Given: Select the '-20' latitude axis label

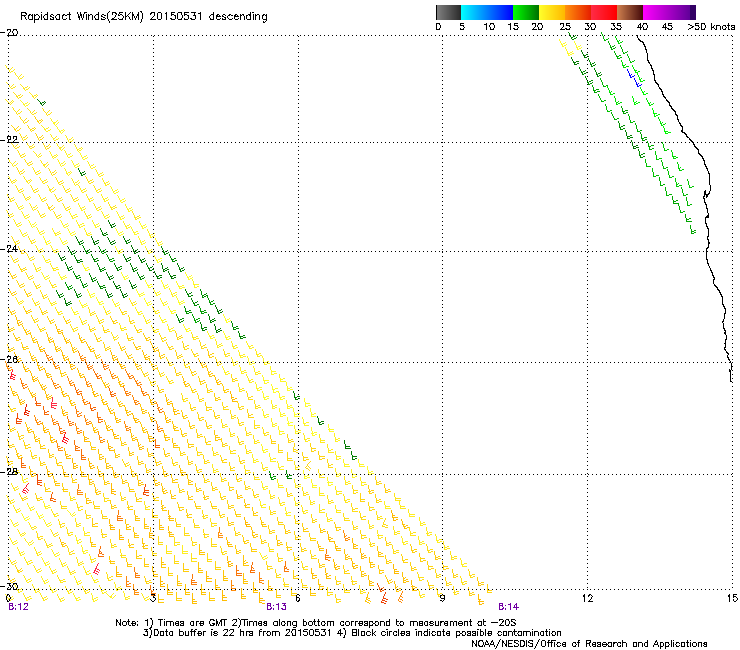Looking at the screenshot, I should pos(9,33).
